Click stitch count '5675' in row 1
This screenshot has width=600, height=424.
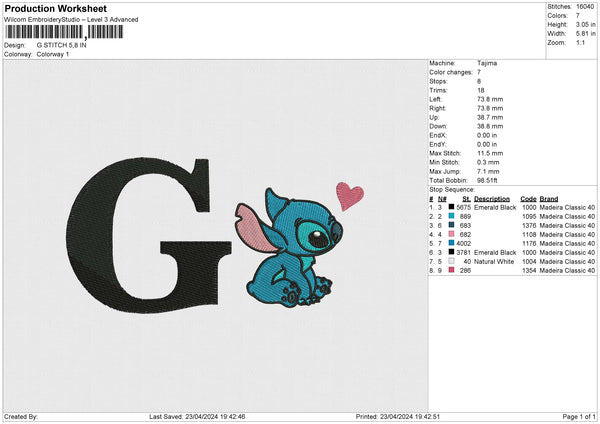tap(463, 207)
